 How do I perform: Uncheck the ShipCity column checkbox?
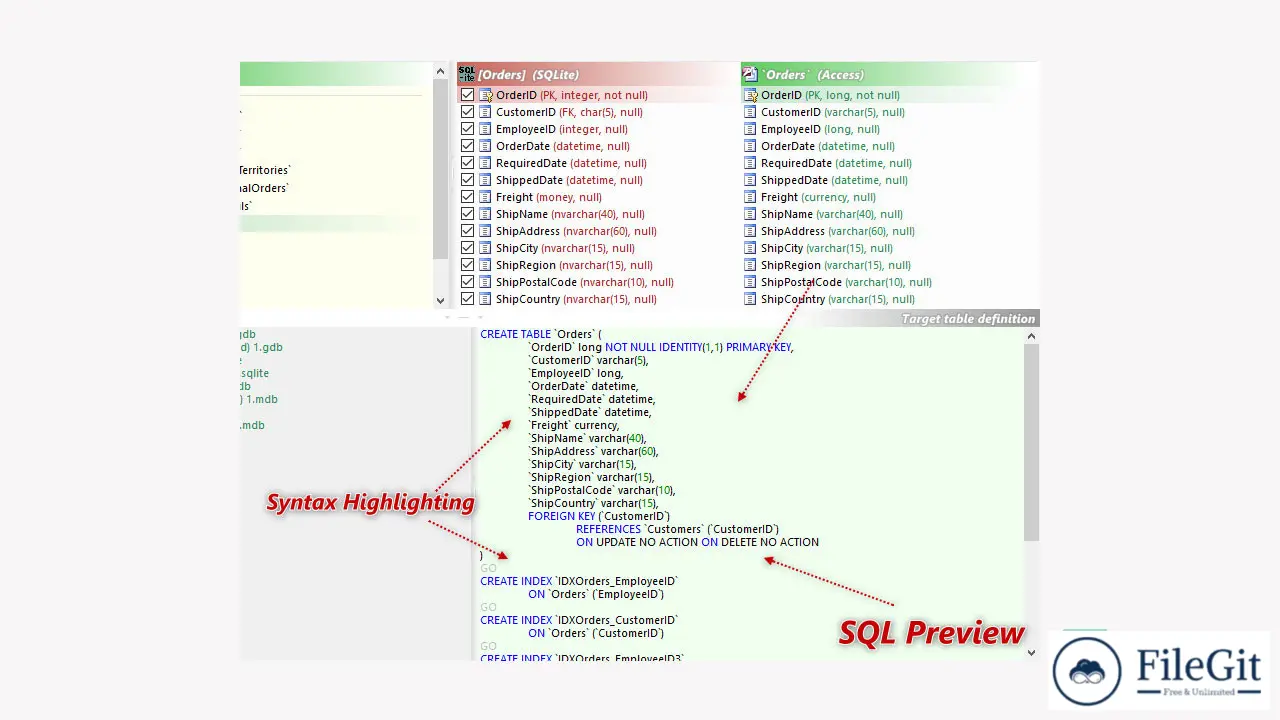(467, 248)
